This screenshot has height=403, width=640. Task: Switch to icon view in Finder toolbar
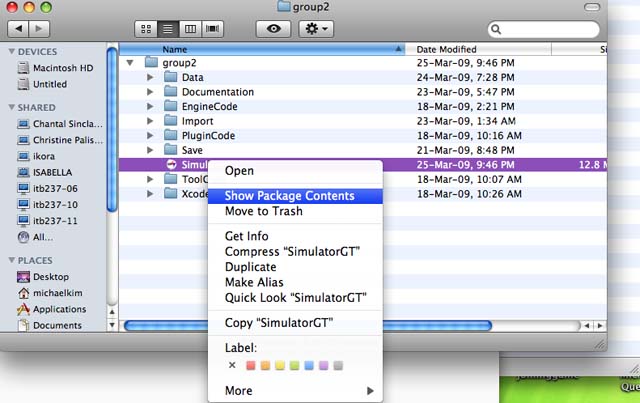[x=145, y=30]
